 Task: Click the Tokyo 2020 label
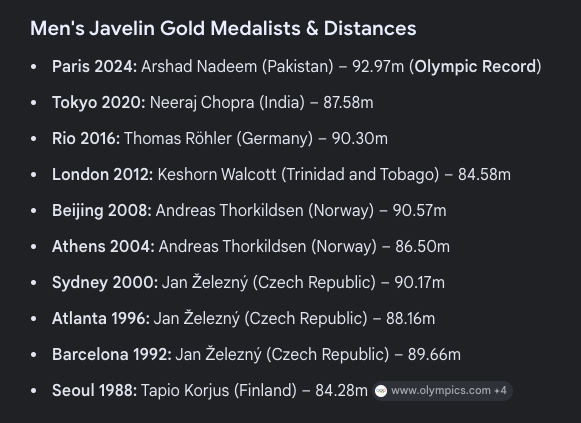tap(99, 103)
